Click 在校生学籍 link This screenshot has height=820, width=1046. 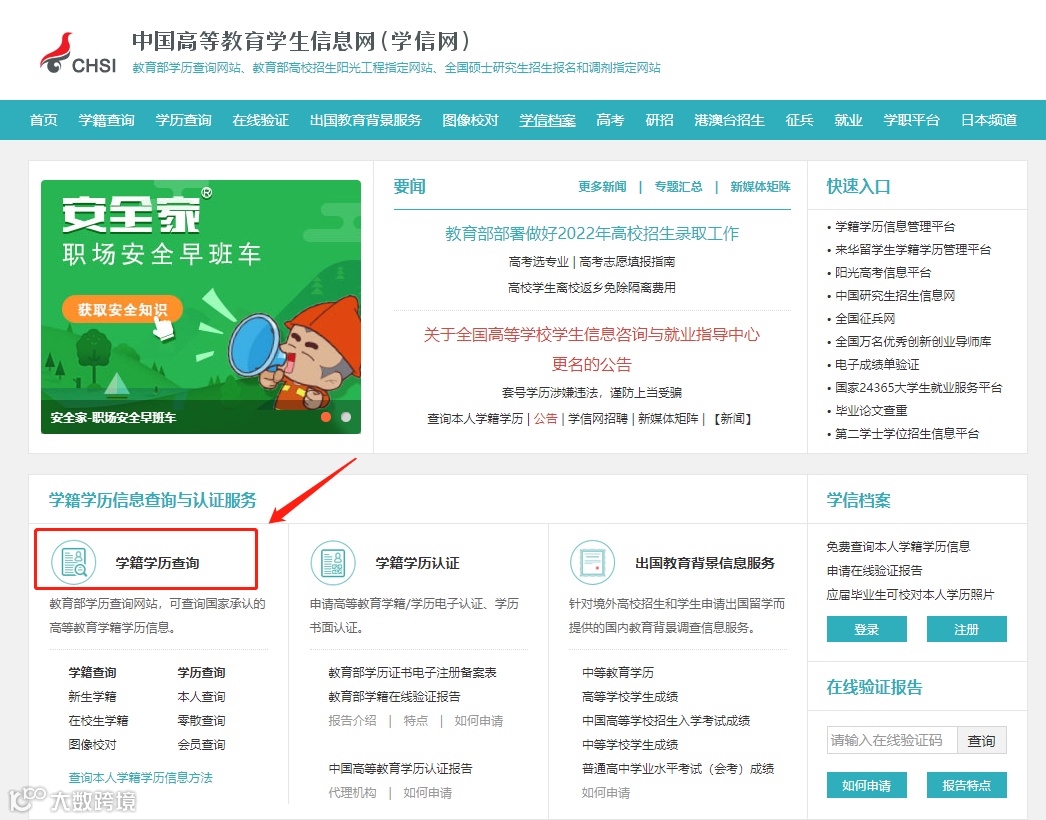point(98,721)
